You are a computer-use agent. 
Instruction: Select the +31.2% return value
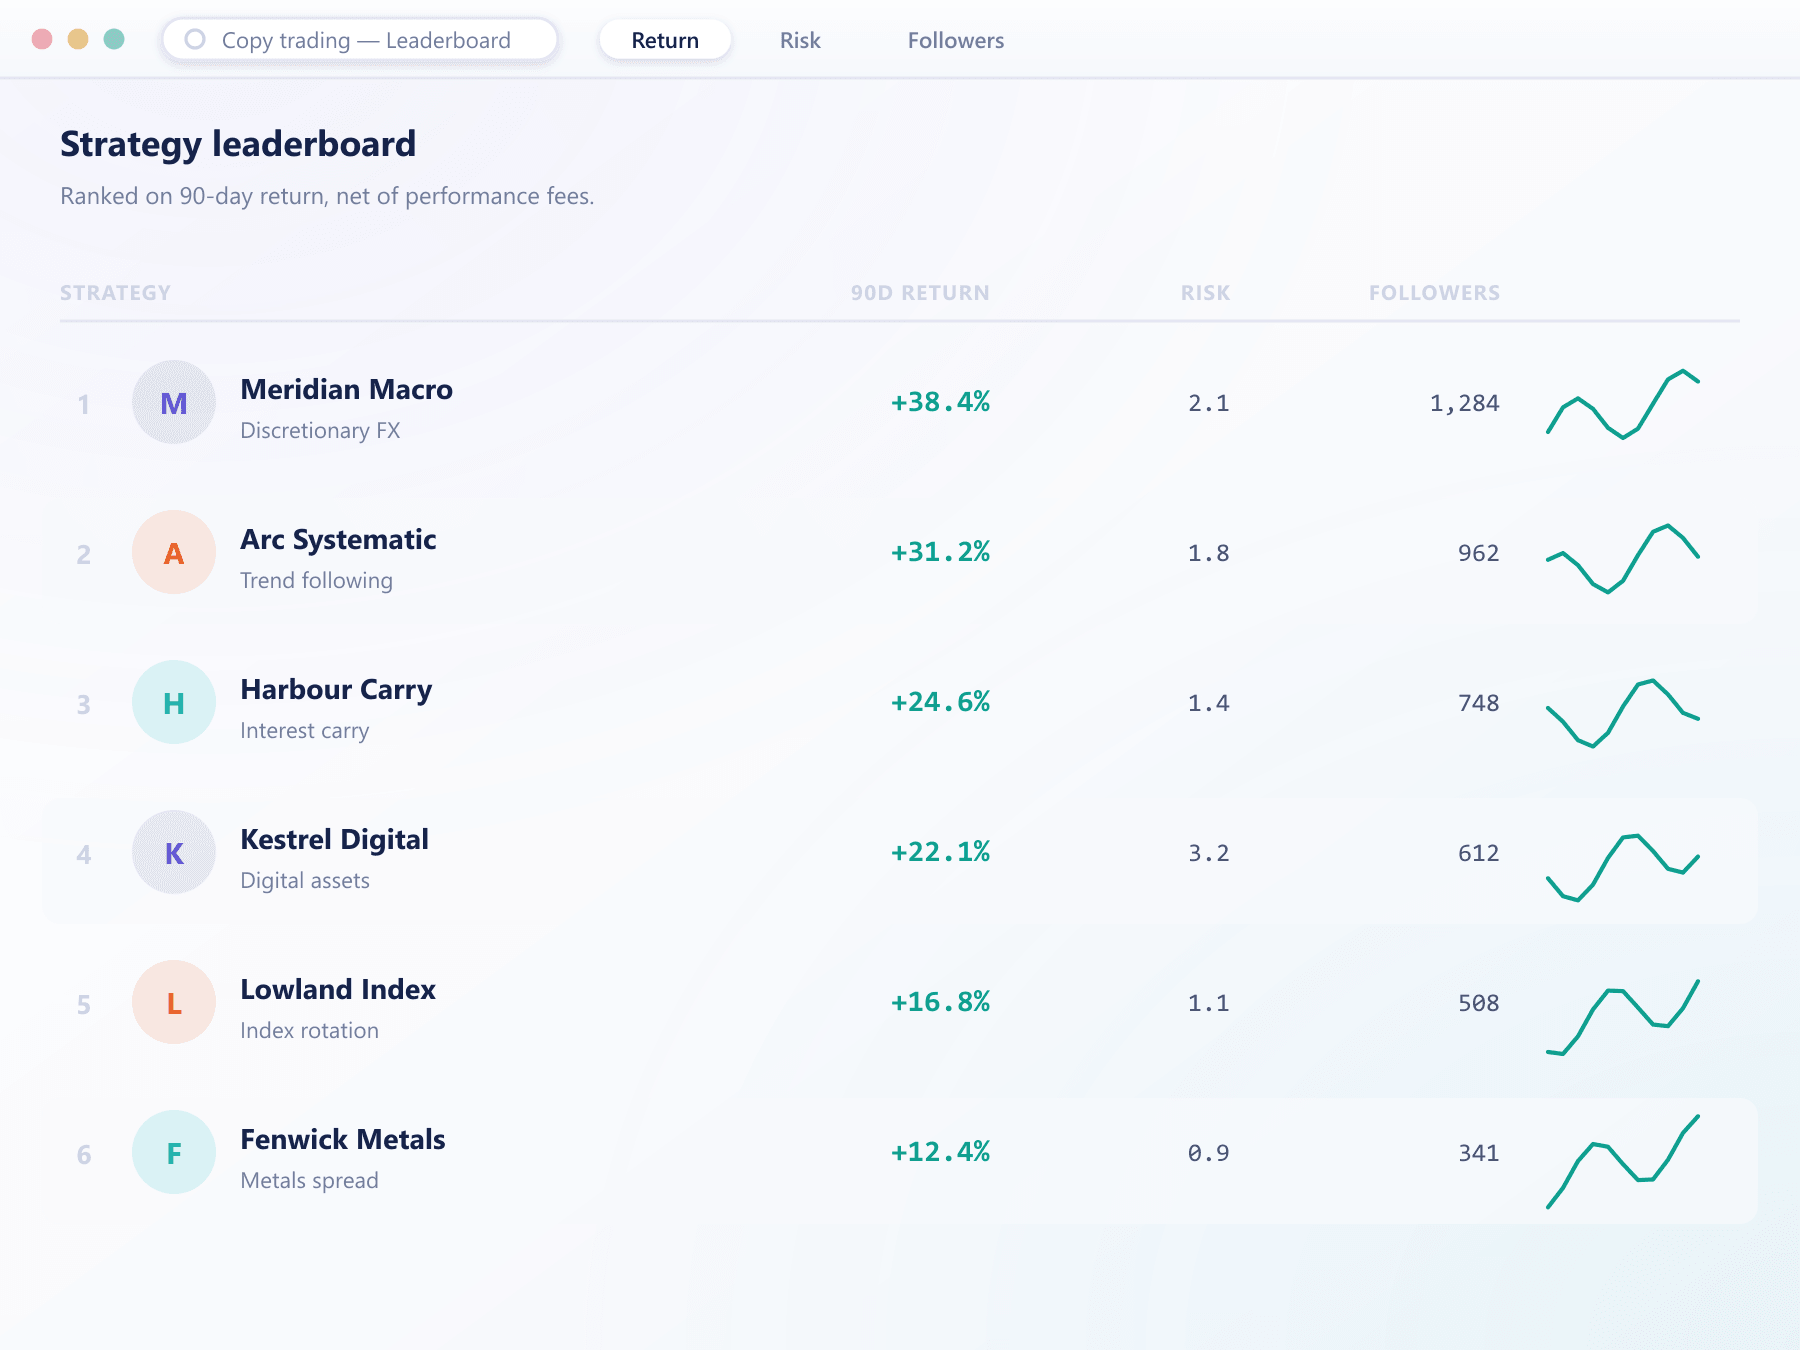(940, 552)
